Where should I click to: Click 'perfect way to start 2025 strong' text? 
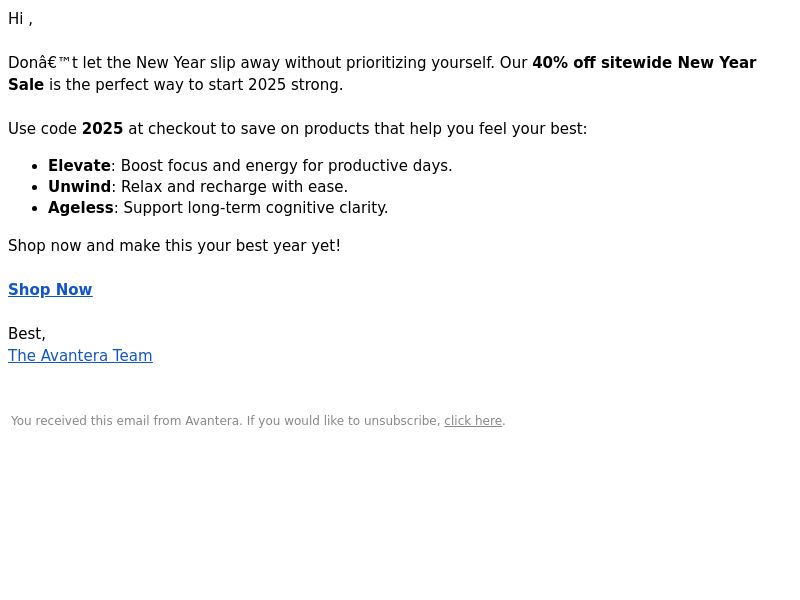(219, 84)
